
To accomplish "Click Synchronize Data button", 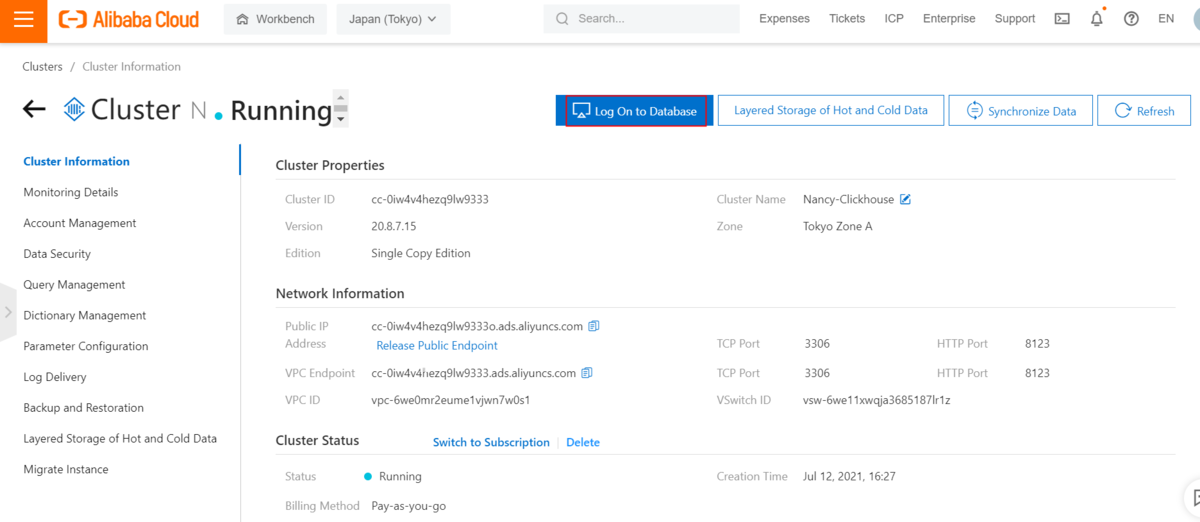I will [1022, 111].
